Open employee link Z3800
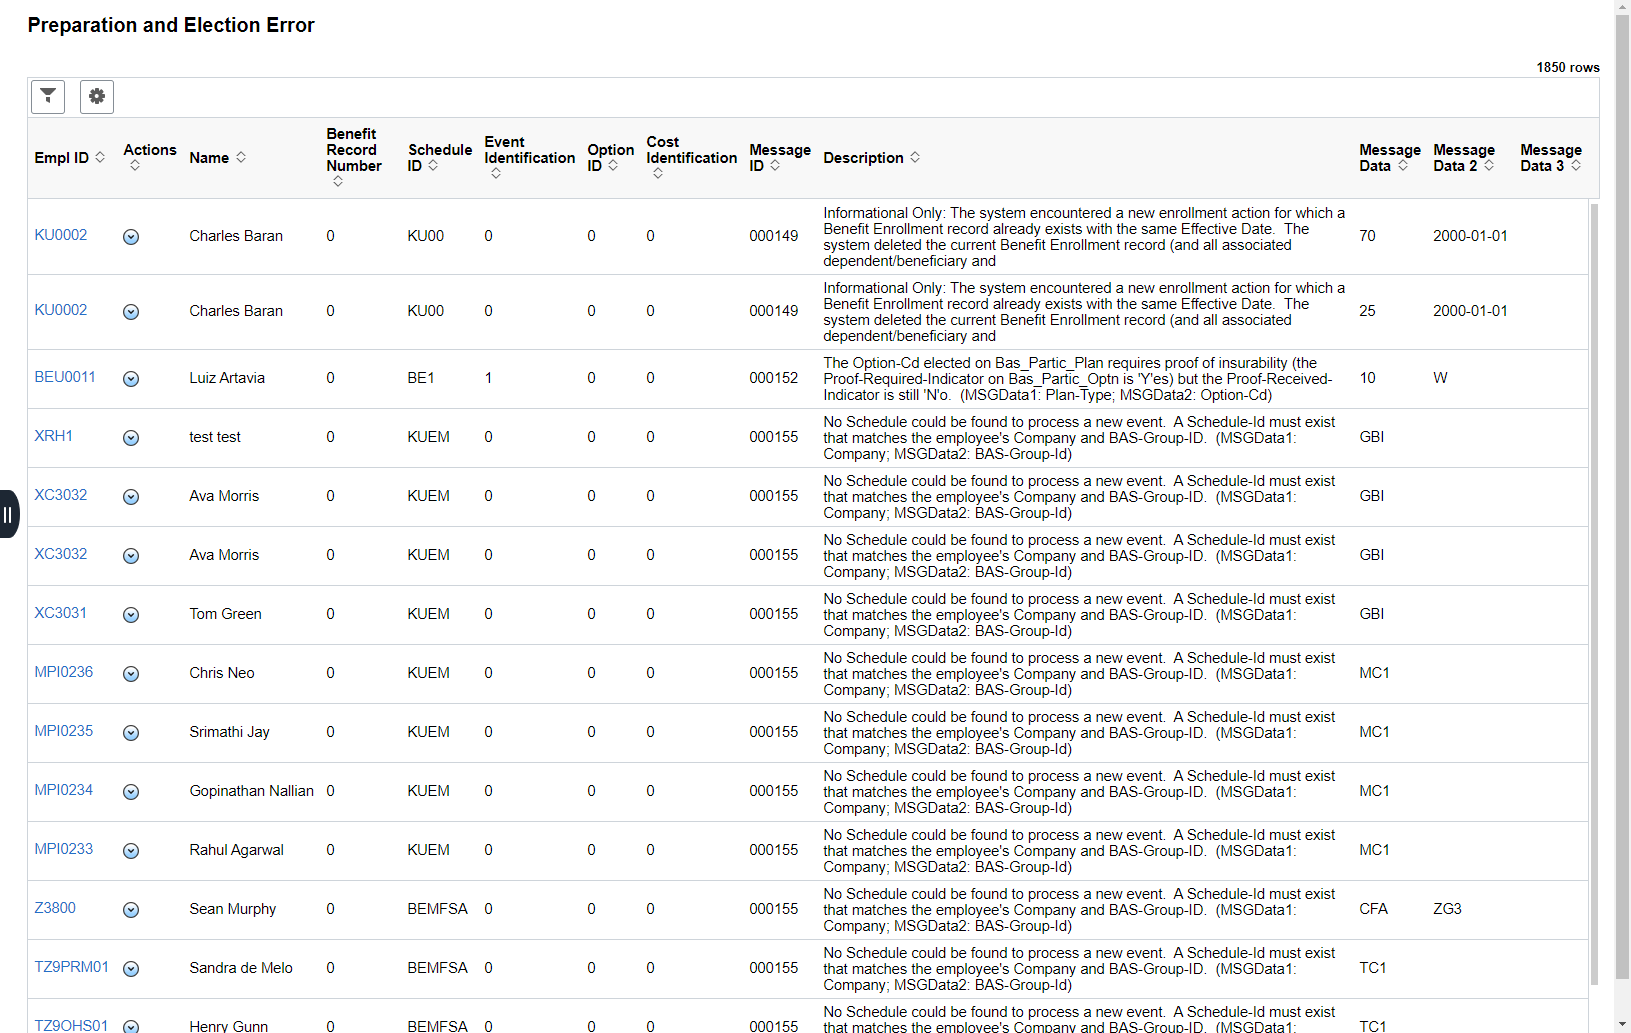The height and width of the screenshot is (1033, 1631). tap(55, 908)
